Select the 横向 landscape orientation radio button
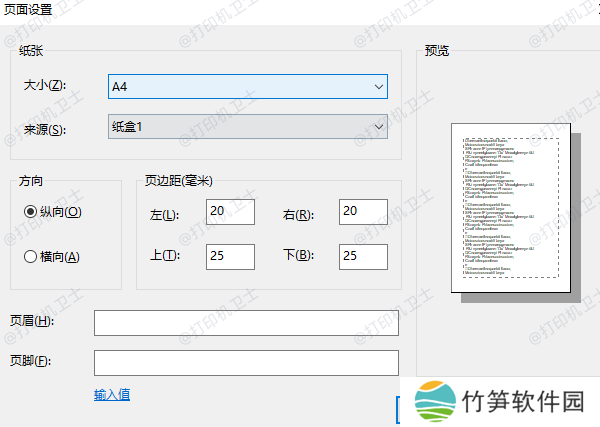Image resolution: width=600 pixels, height=427 pixels. tap(31, 257)
